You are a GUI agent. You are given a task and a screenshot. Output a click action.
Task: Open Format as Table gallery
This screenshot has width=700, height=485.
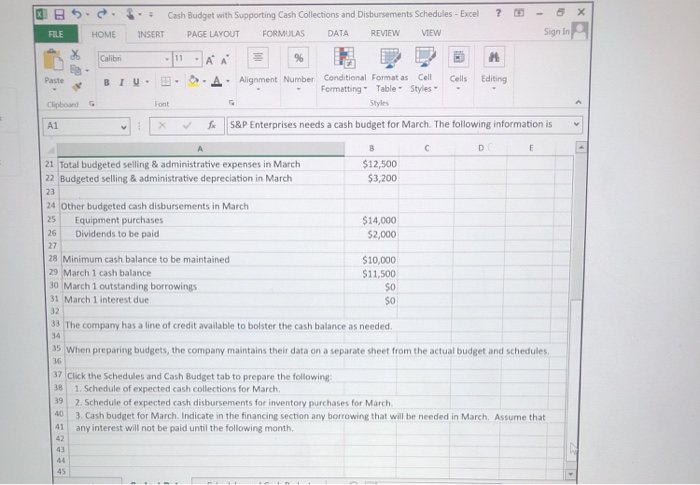(x=390, y=69)
